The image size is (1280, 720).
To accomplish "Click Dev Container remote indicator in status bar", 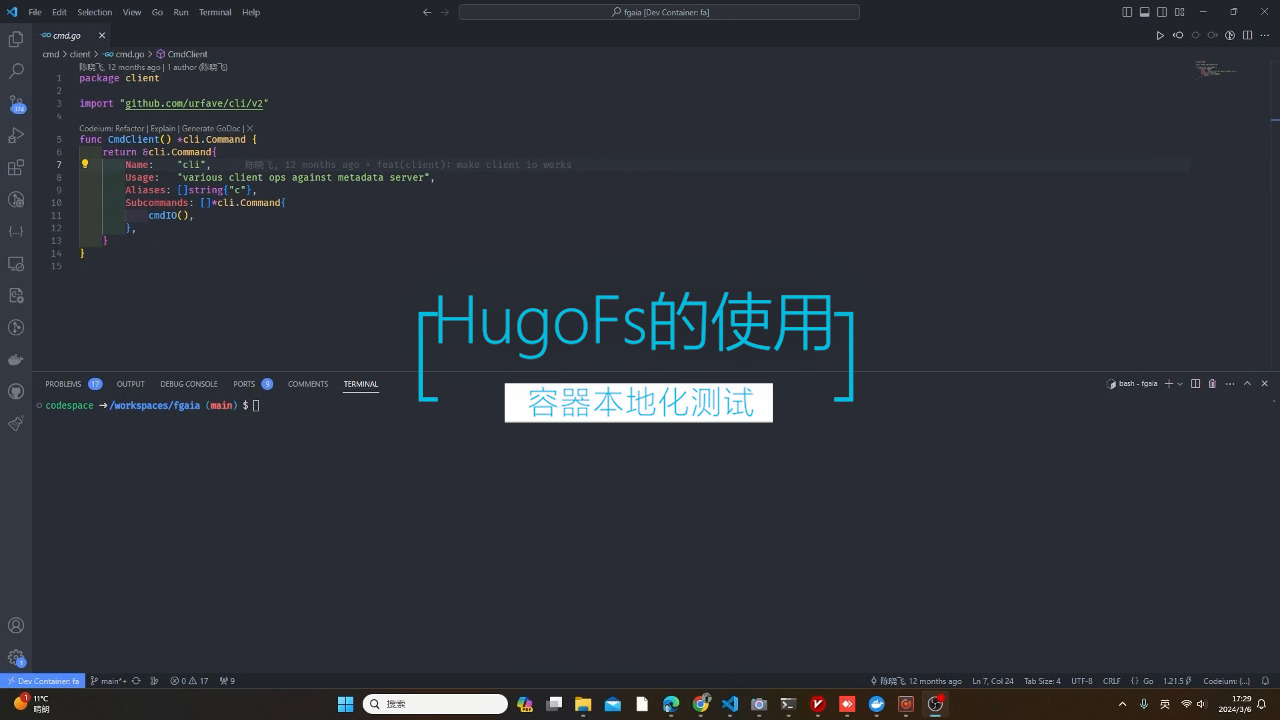I will point(42,681).
